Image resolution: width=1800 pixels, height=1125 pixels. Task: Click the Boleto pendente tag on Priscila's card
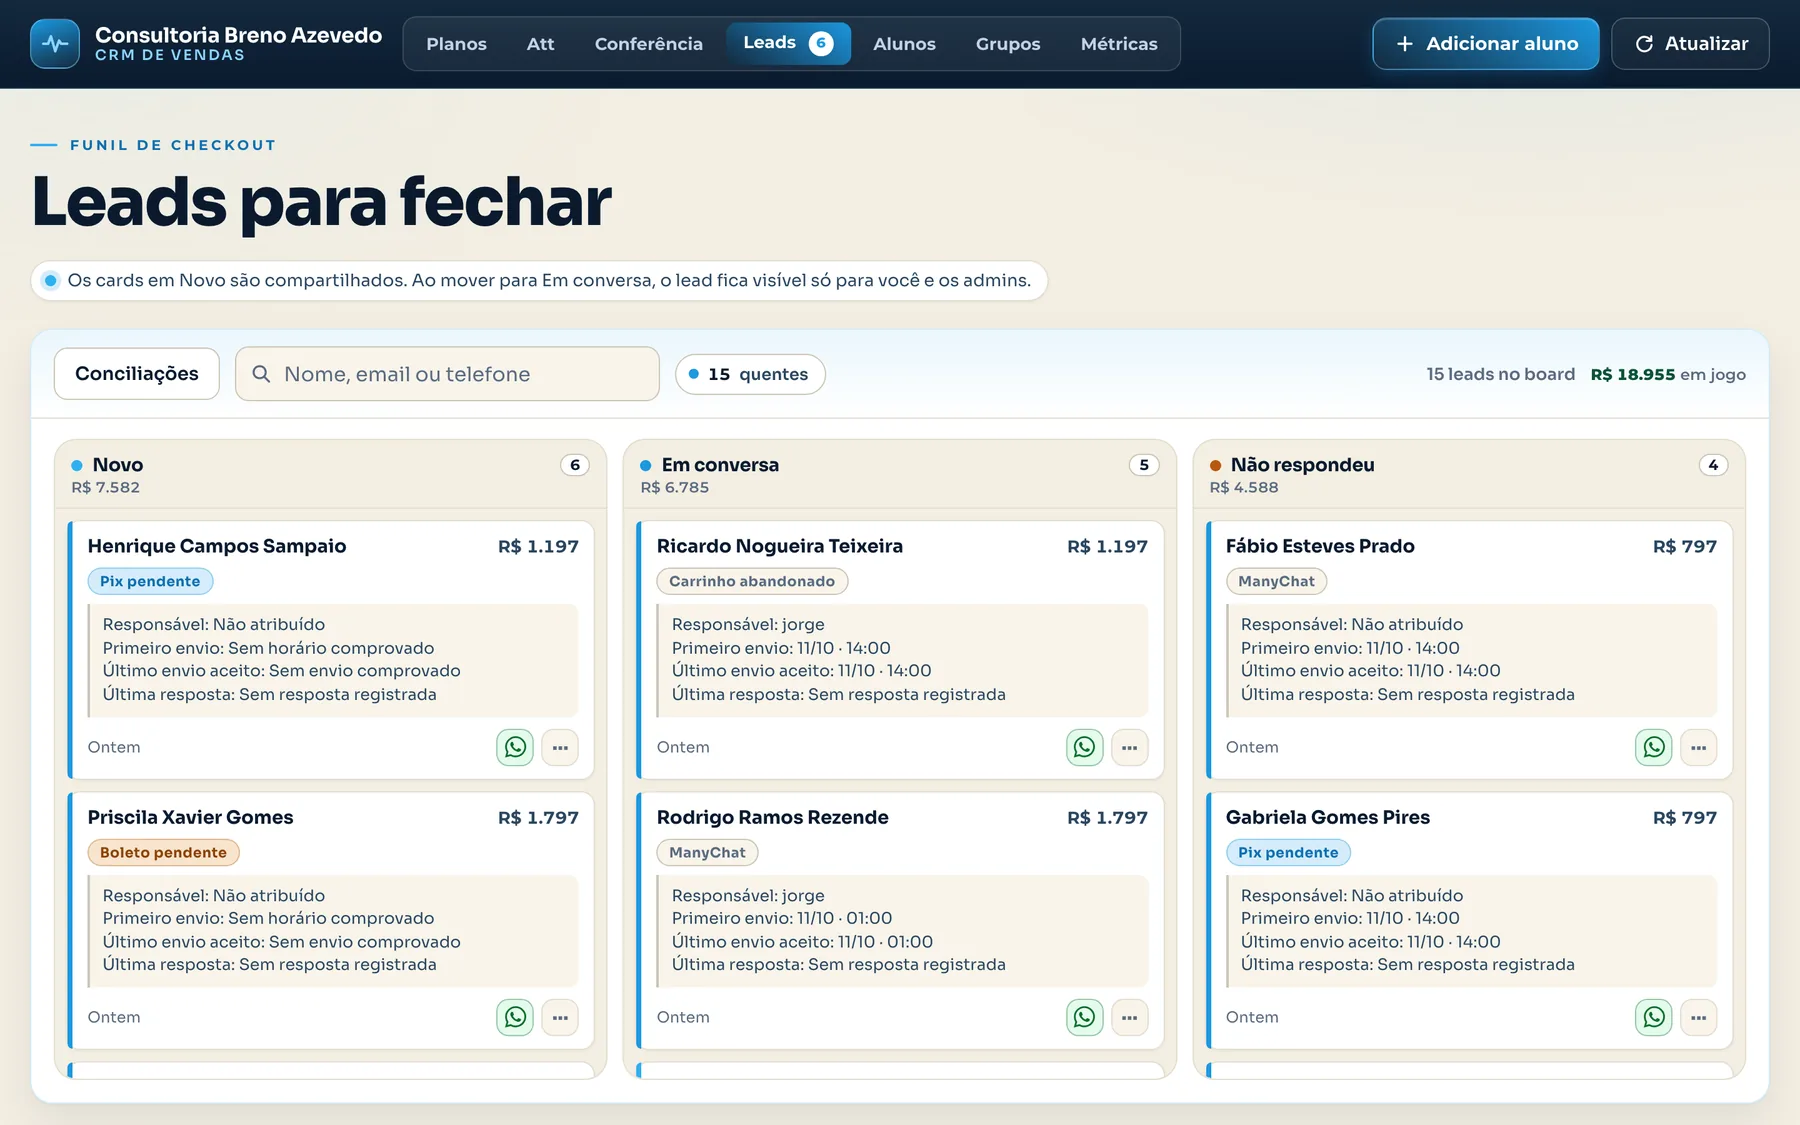click(163, 852)
